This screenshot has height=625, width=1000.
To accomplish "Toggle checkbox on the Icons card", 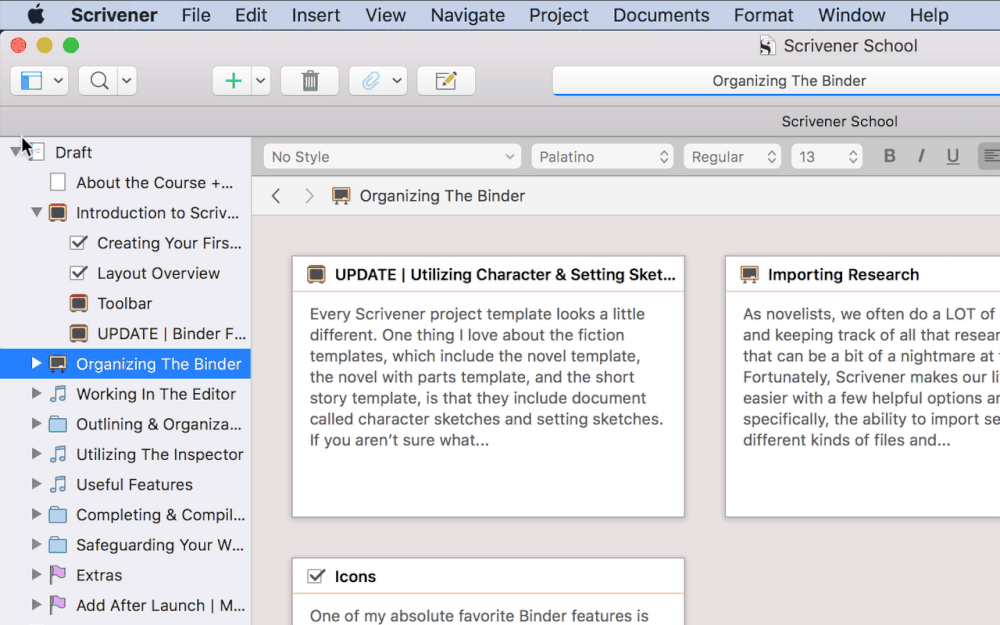I will click(x=316, y=576).
